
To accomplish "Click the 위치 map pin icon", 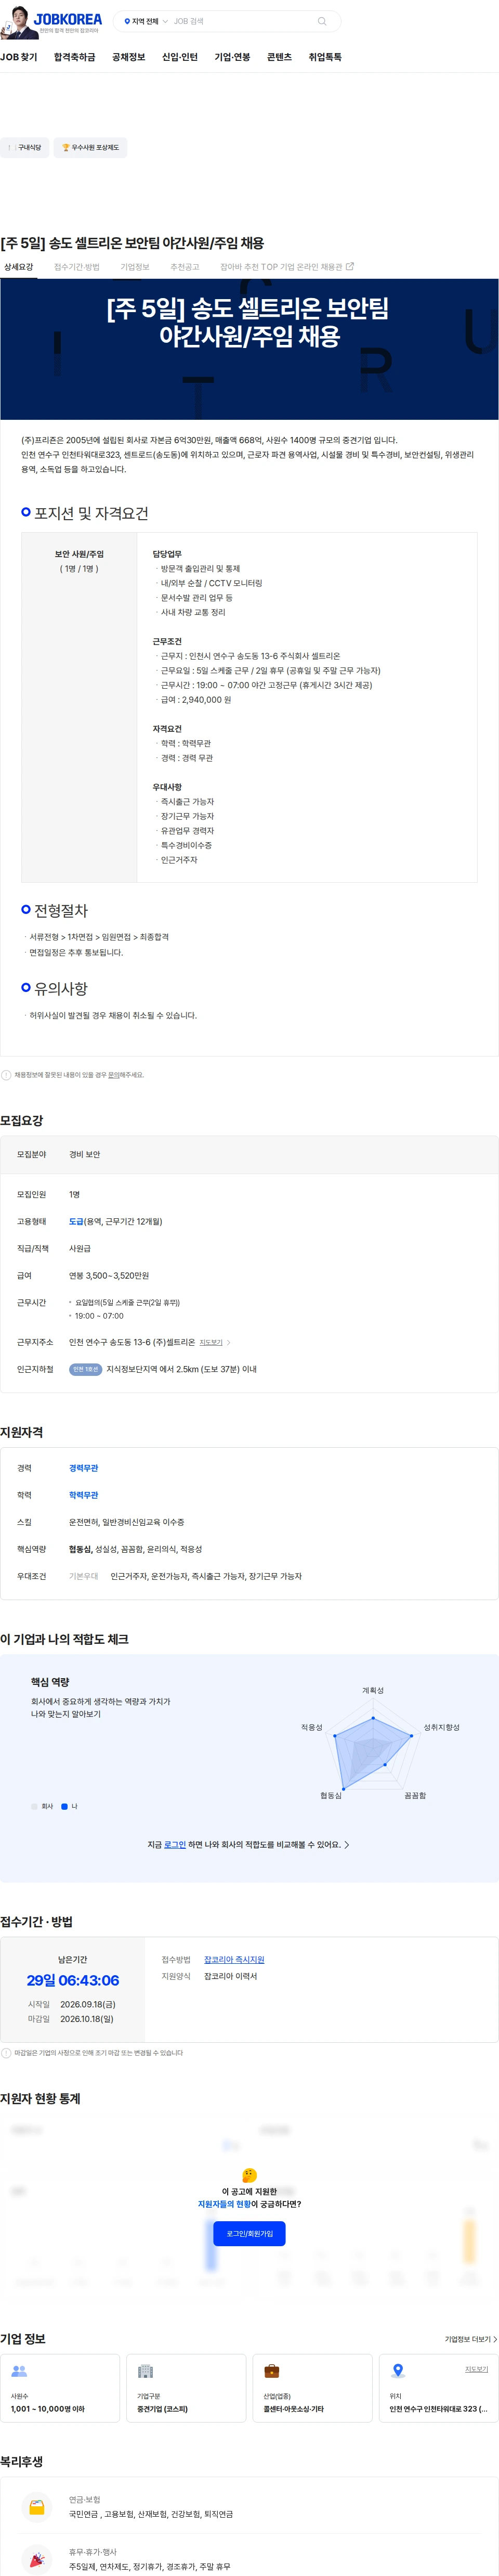I will click(x=398, y=2370).
